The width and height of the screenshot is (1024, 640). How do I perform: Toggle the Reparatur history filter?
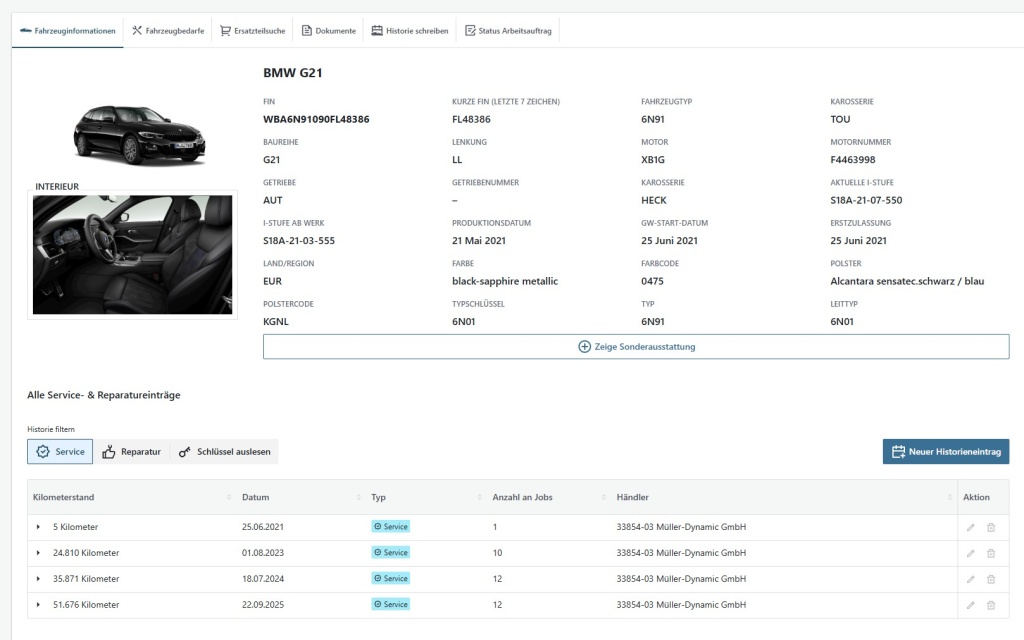pyautogui.click(x=131, y=452)
